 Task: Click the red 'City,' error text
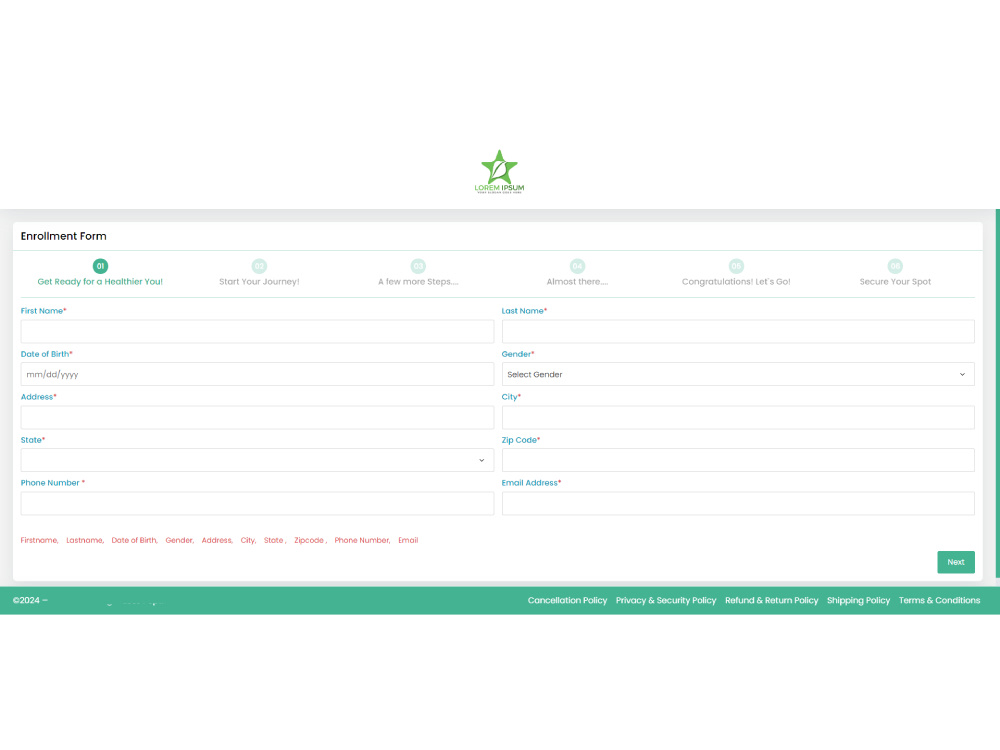248,540
